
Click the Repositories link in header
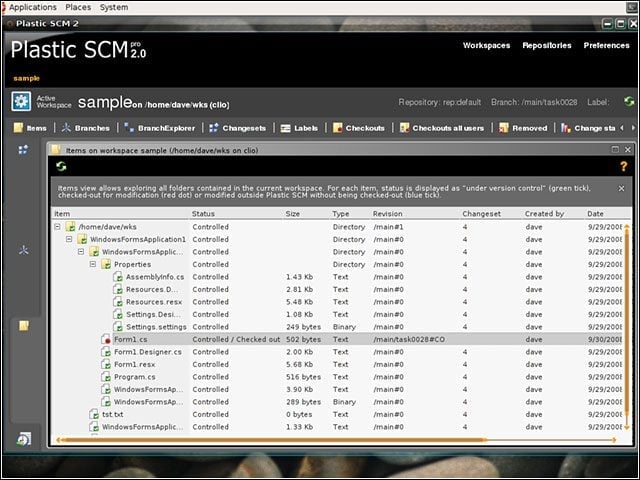(x=547, y=45)
